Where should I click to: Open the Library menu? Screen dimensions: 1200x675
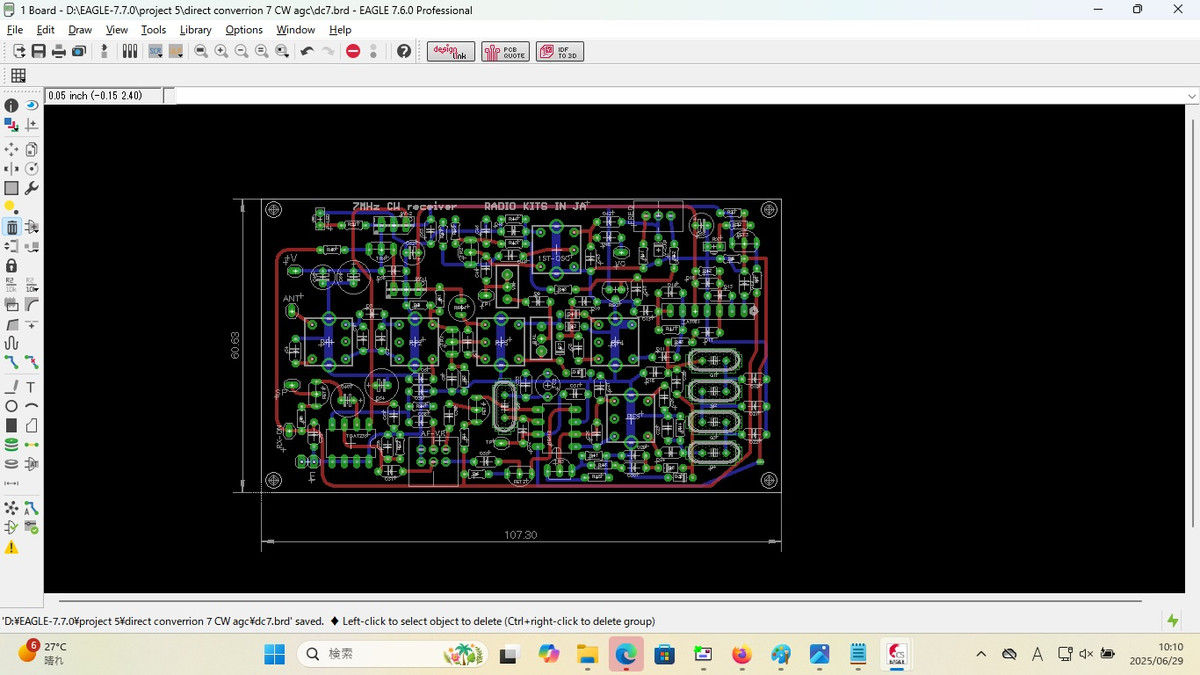(x=196, y=30)
